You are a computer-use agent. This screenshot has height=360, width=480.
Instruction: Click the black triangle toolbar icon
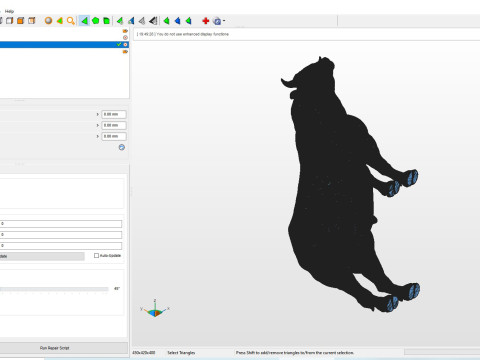point(153,21)
